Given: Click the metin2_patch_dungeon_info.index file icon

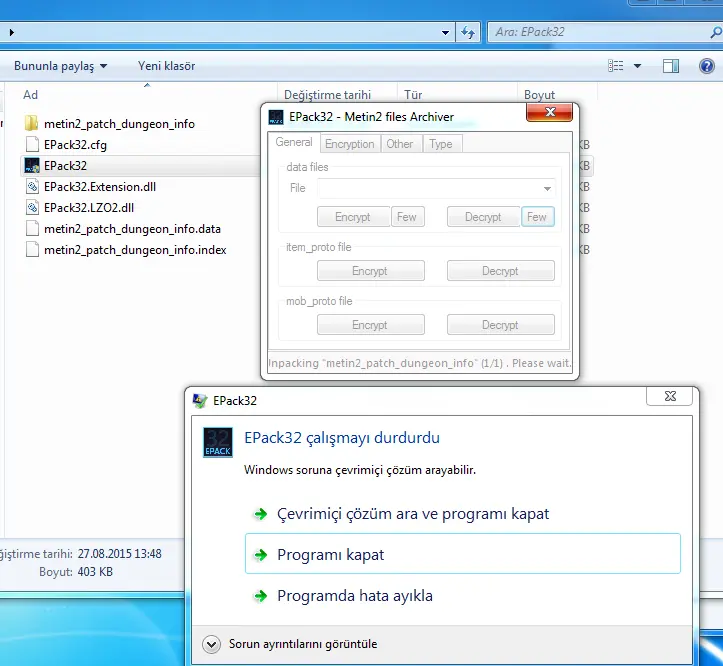Looking at the screenshot, I should point(31,250).
